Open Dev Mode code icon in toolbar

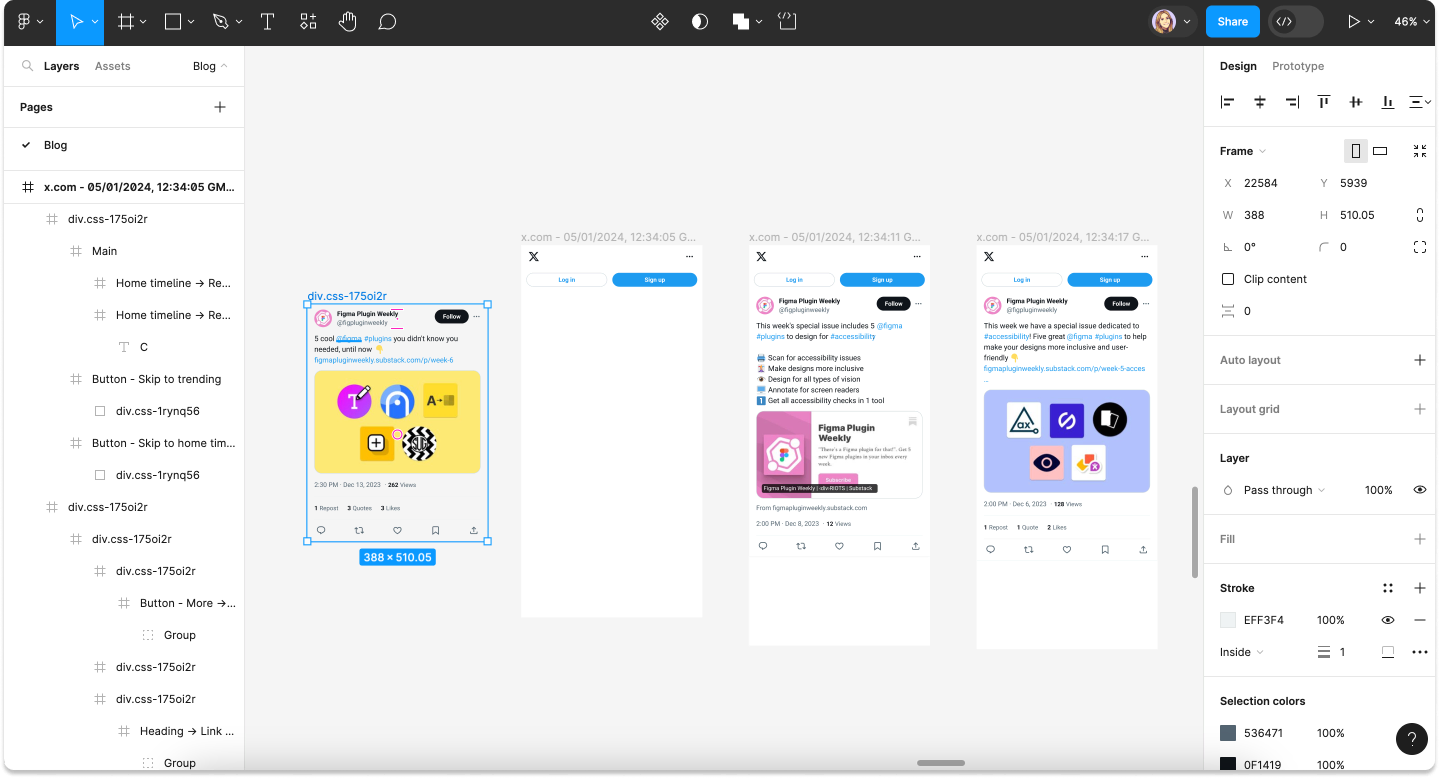click(788, 21)
